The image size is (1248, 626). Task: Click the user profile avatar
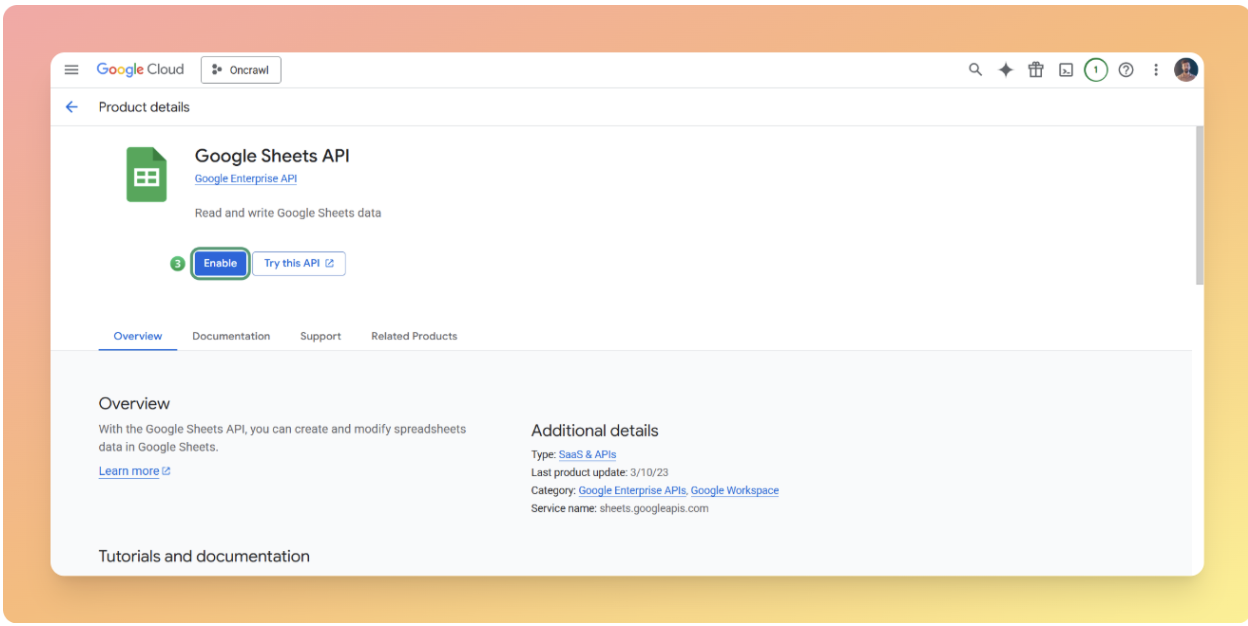click(x=1186, y=69)
